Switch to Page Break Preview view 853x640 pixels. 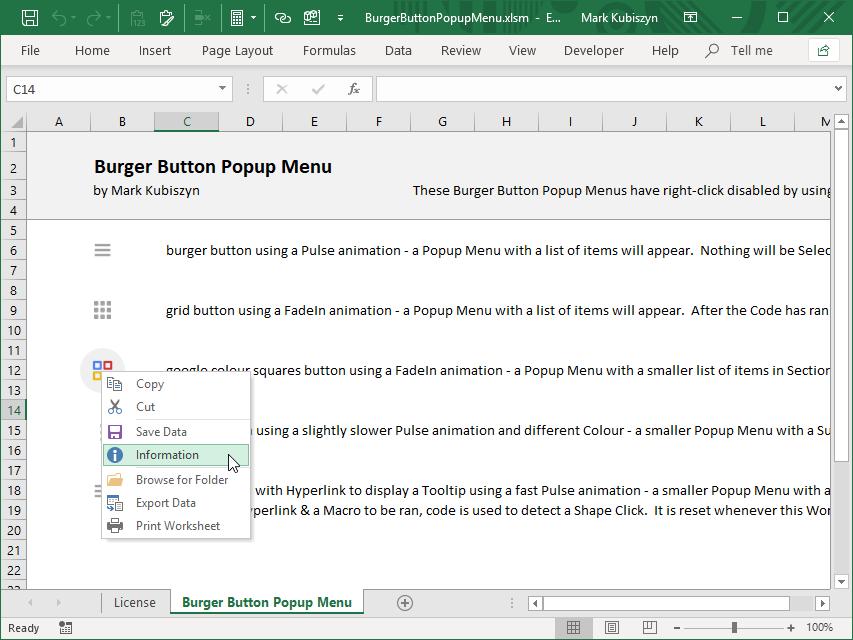coord(650,628)
